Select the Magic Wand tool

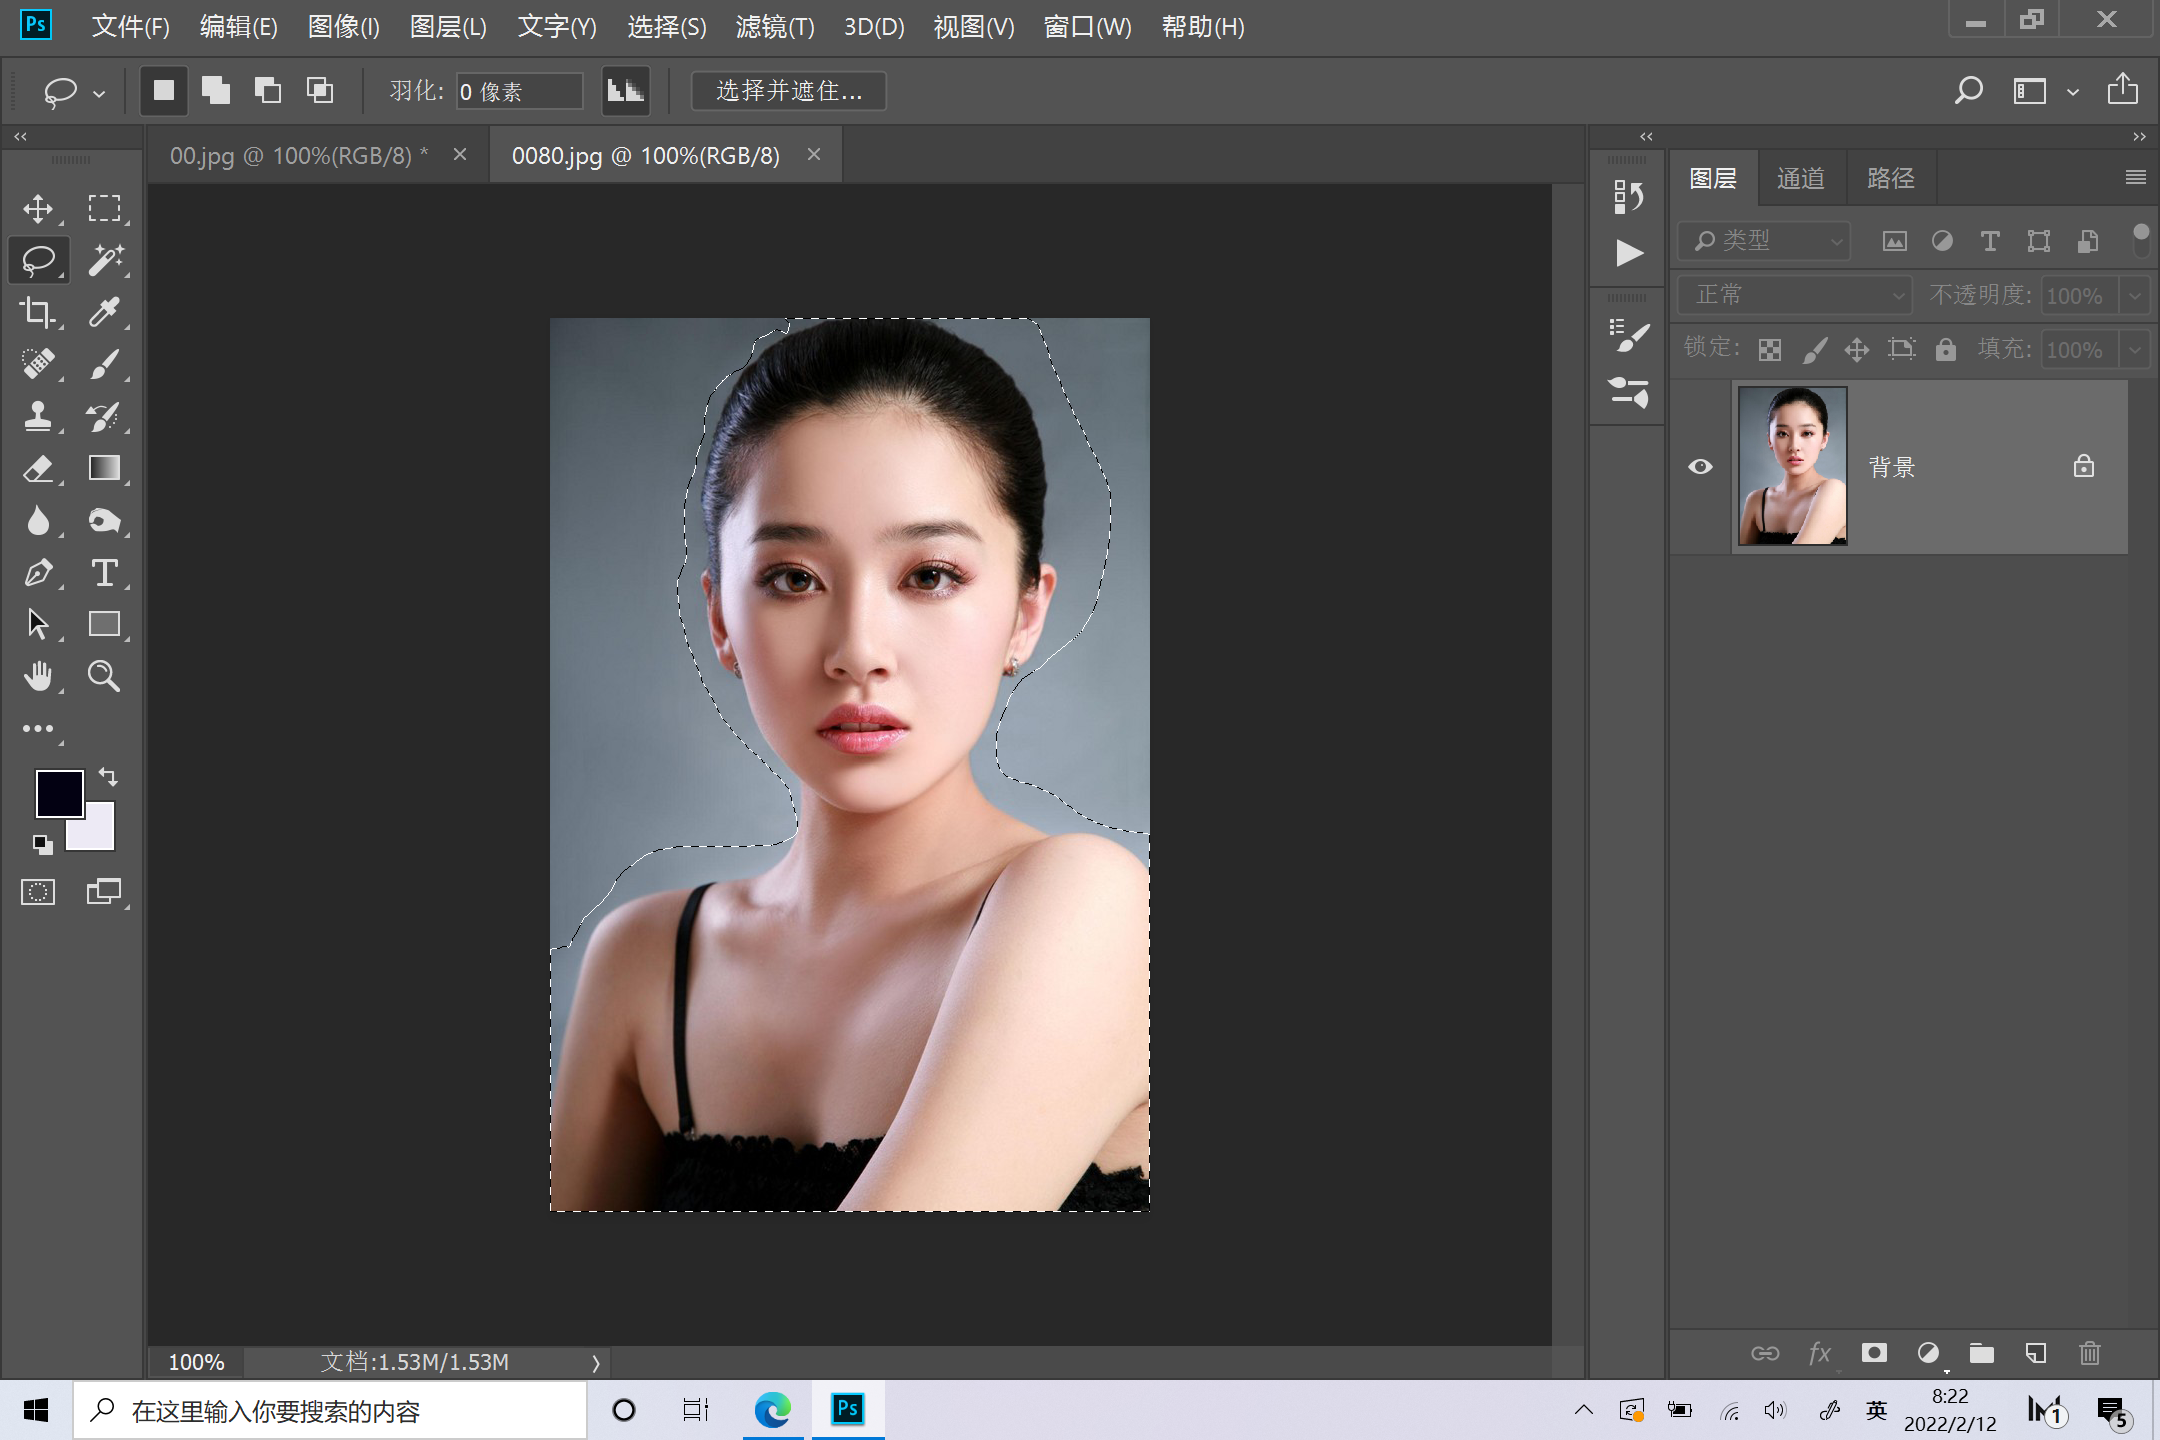pyautogui.click(x=104, y=260)
